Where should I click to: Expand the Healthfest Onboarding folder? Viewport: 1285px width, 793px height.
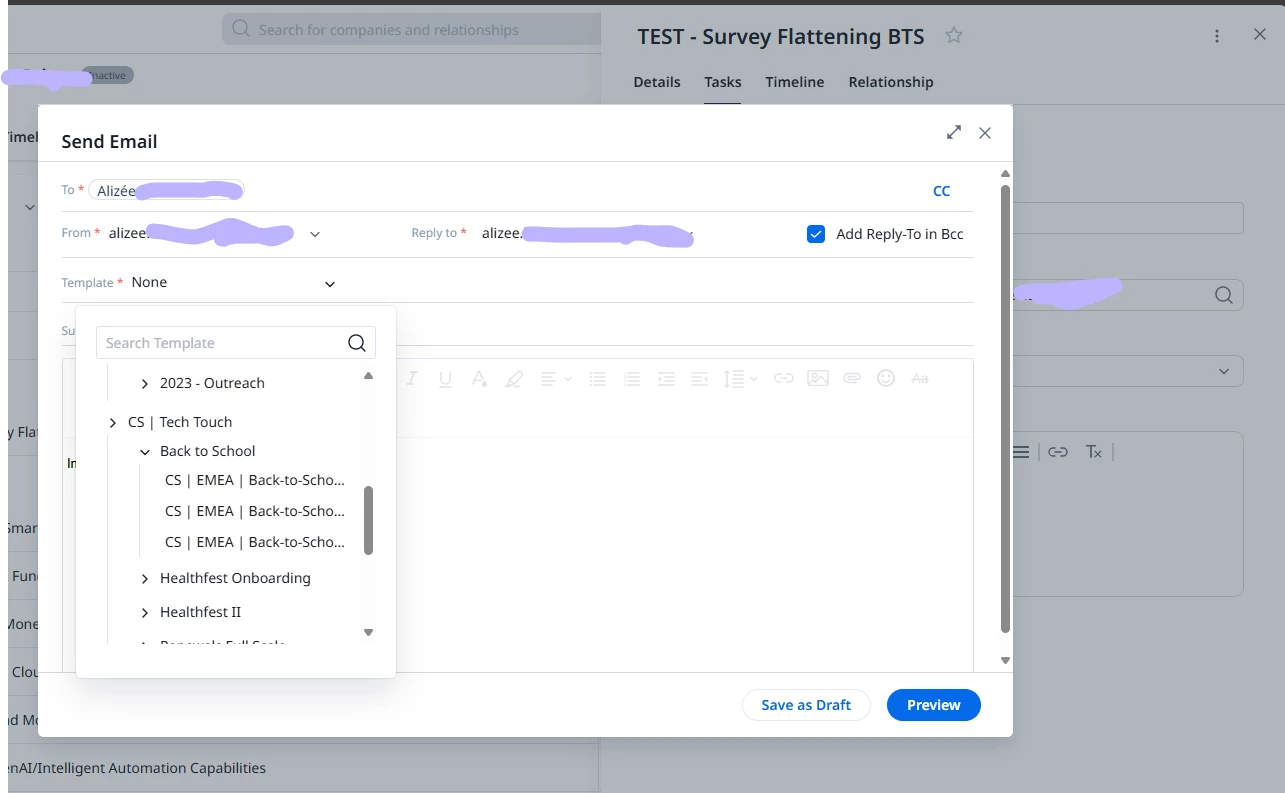(145, 579)
